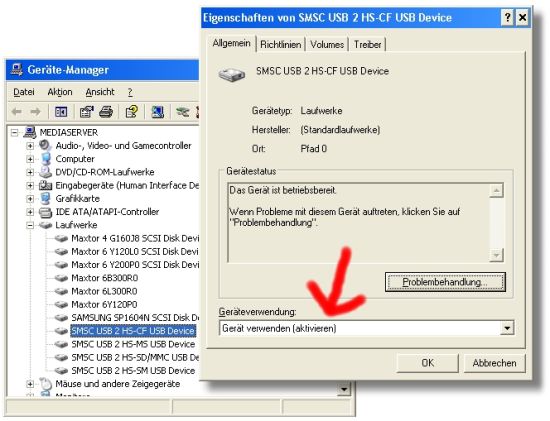Expand the Grafikkarte node
The image size is (550, 421).
tap(30, 199)
